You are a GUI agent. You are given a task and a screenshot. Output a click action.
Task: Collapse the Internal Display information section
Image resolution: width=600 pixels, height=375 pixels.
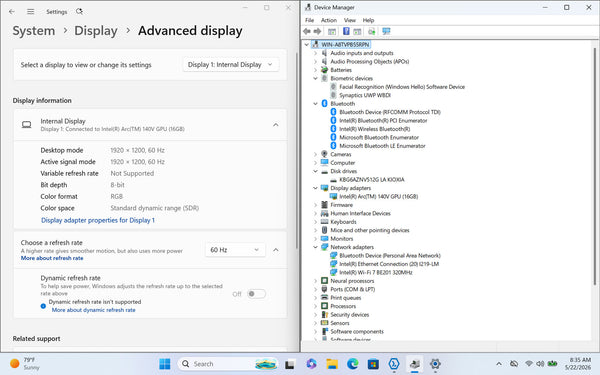(x=276, y=125)
